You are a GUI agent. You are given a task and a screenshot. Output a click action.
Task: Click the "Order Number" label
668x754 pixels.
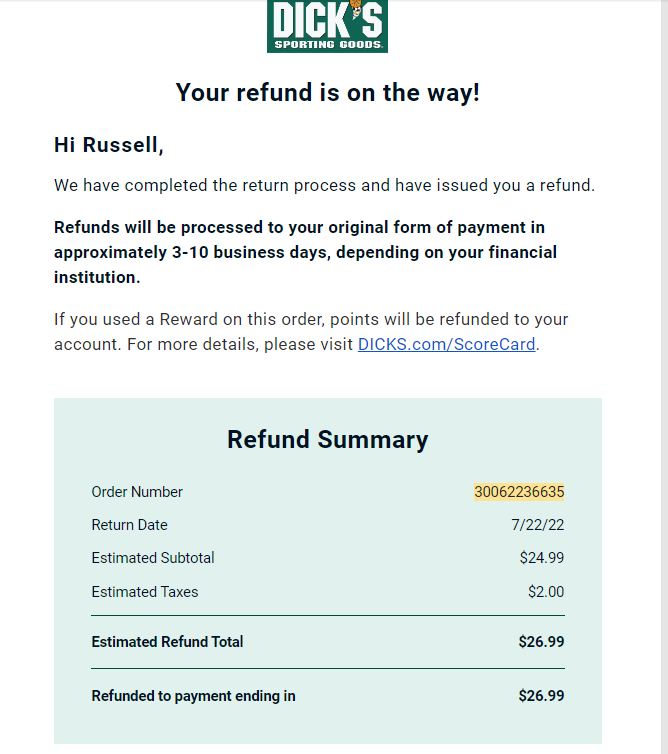pos(137,492)
